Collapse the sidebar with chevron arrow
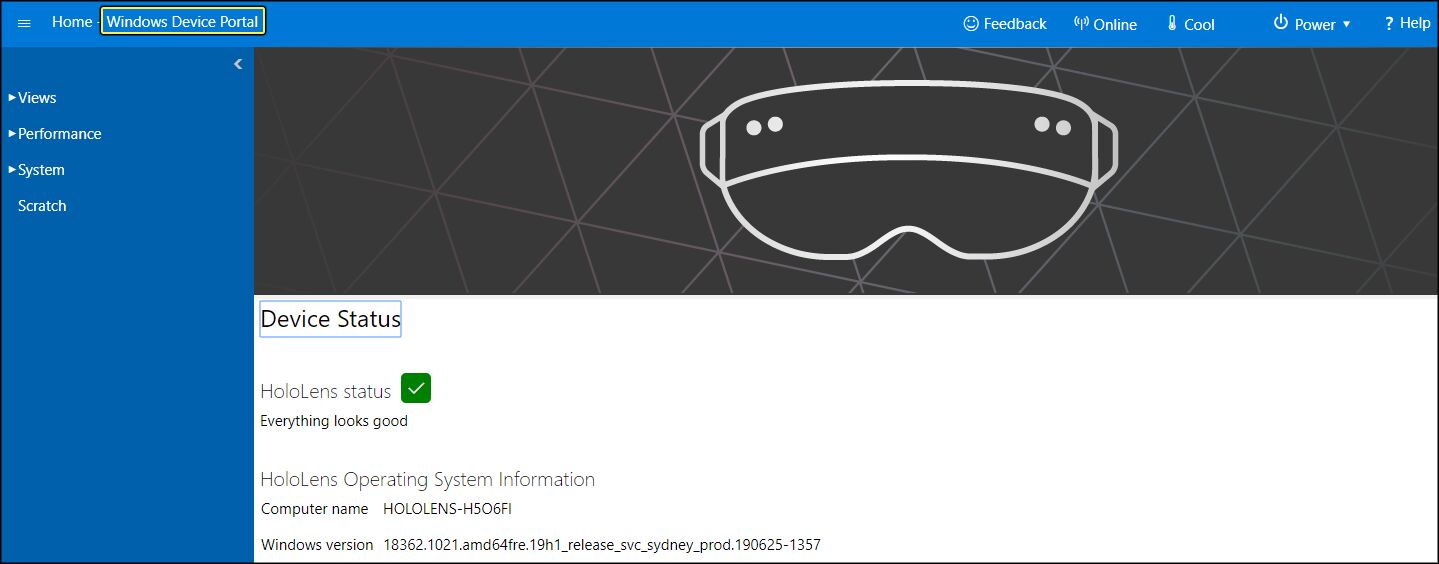 click(x=238, y=64)
